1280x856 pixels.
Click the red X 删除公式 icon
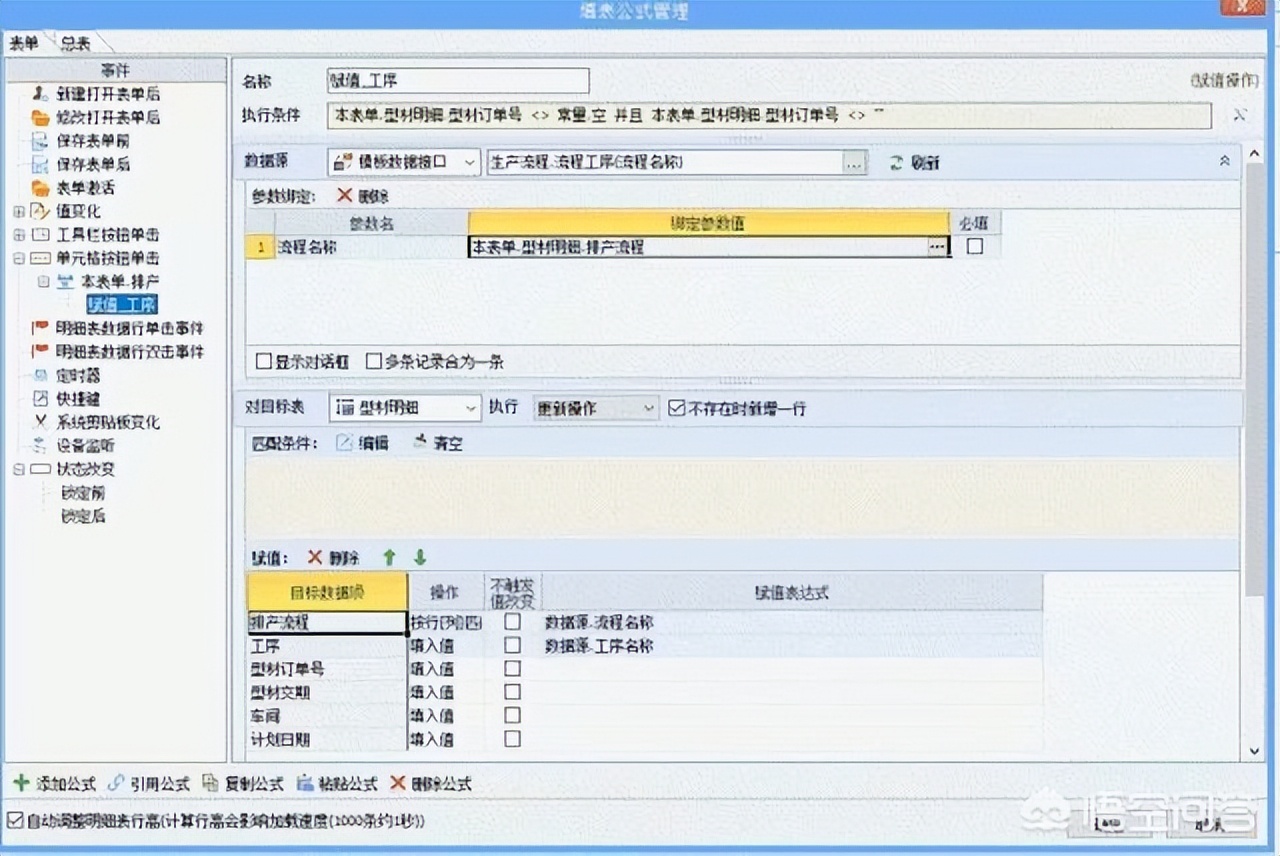point(398,783)
